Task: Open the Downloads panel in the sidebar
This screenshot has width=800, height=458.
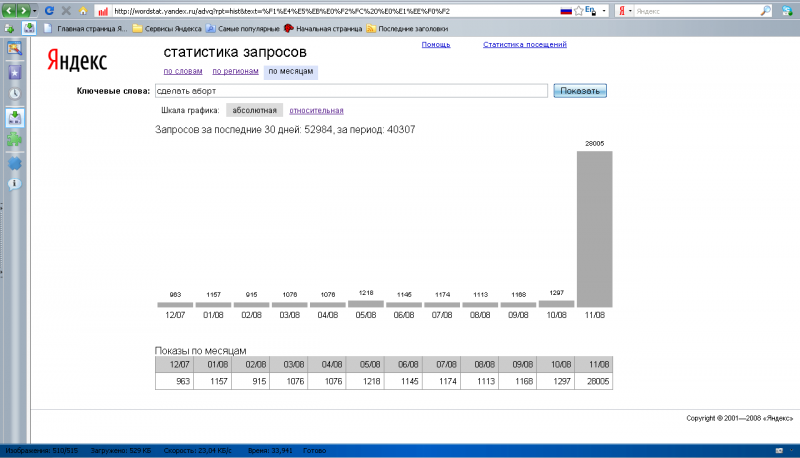Action: tap(15, 117)
